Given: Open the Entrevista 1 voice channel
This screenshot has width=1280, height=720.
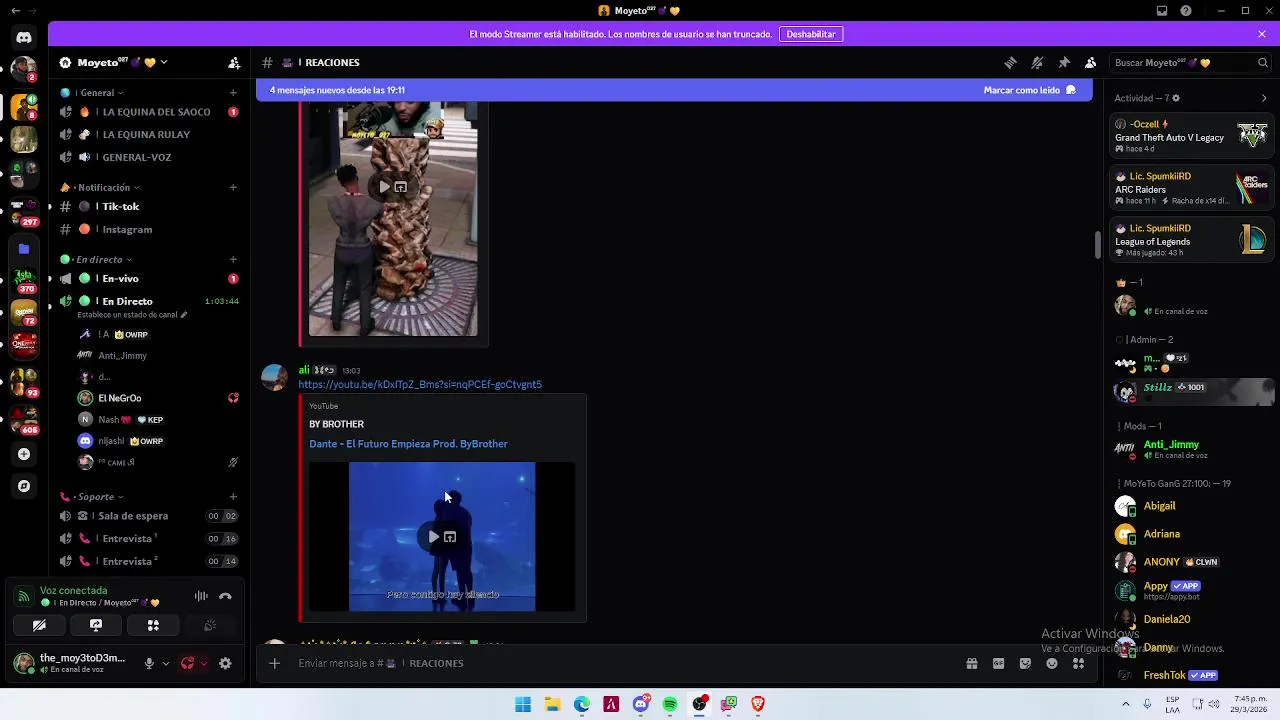Looking at the screenshot, I should pos(149,538).
